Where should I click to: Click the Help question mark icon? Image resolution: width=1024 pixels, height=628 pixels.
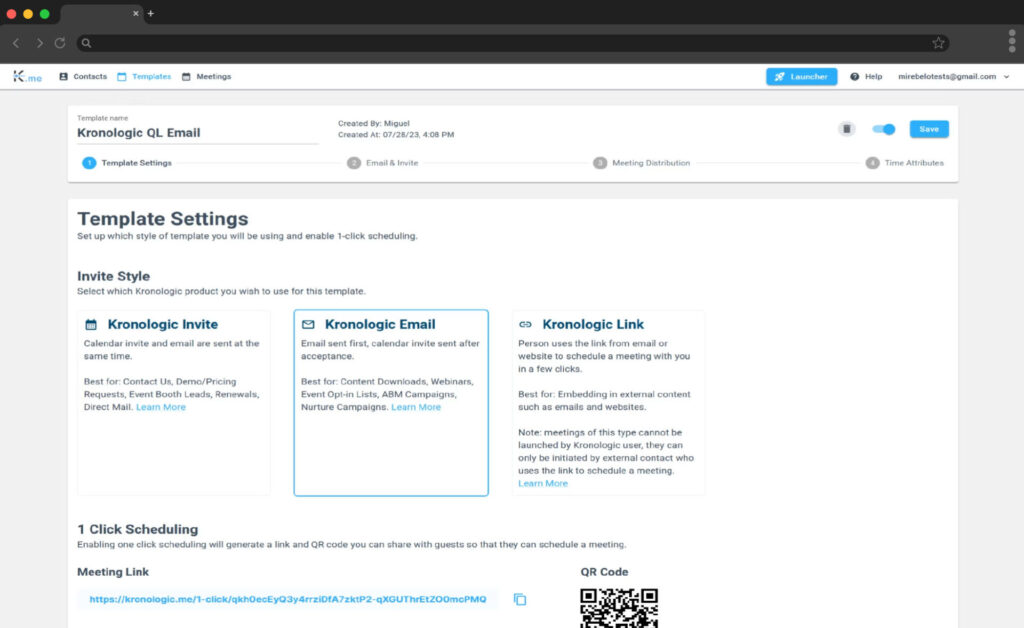click(854, 76)
